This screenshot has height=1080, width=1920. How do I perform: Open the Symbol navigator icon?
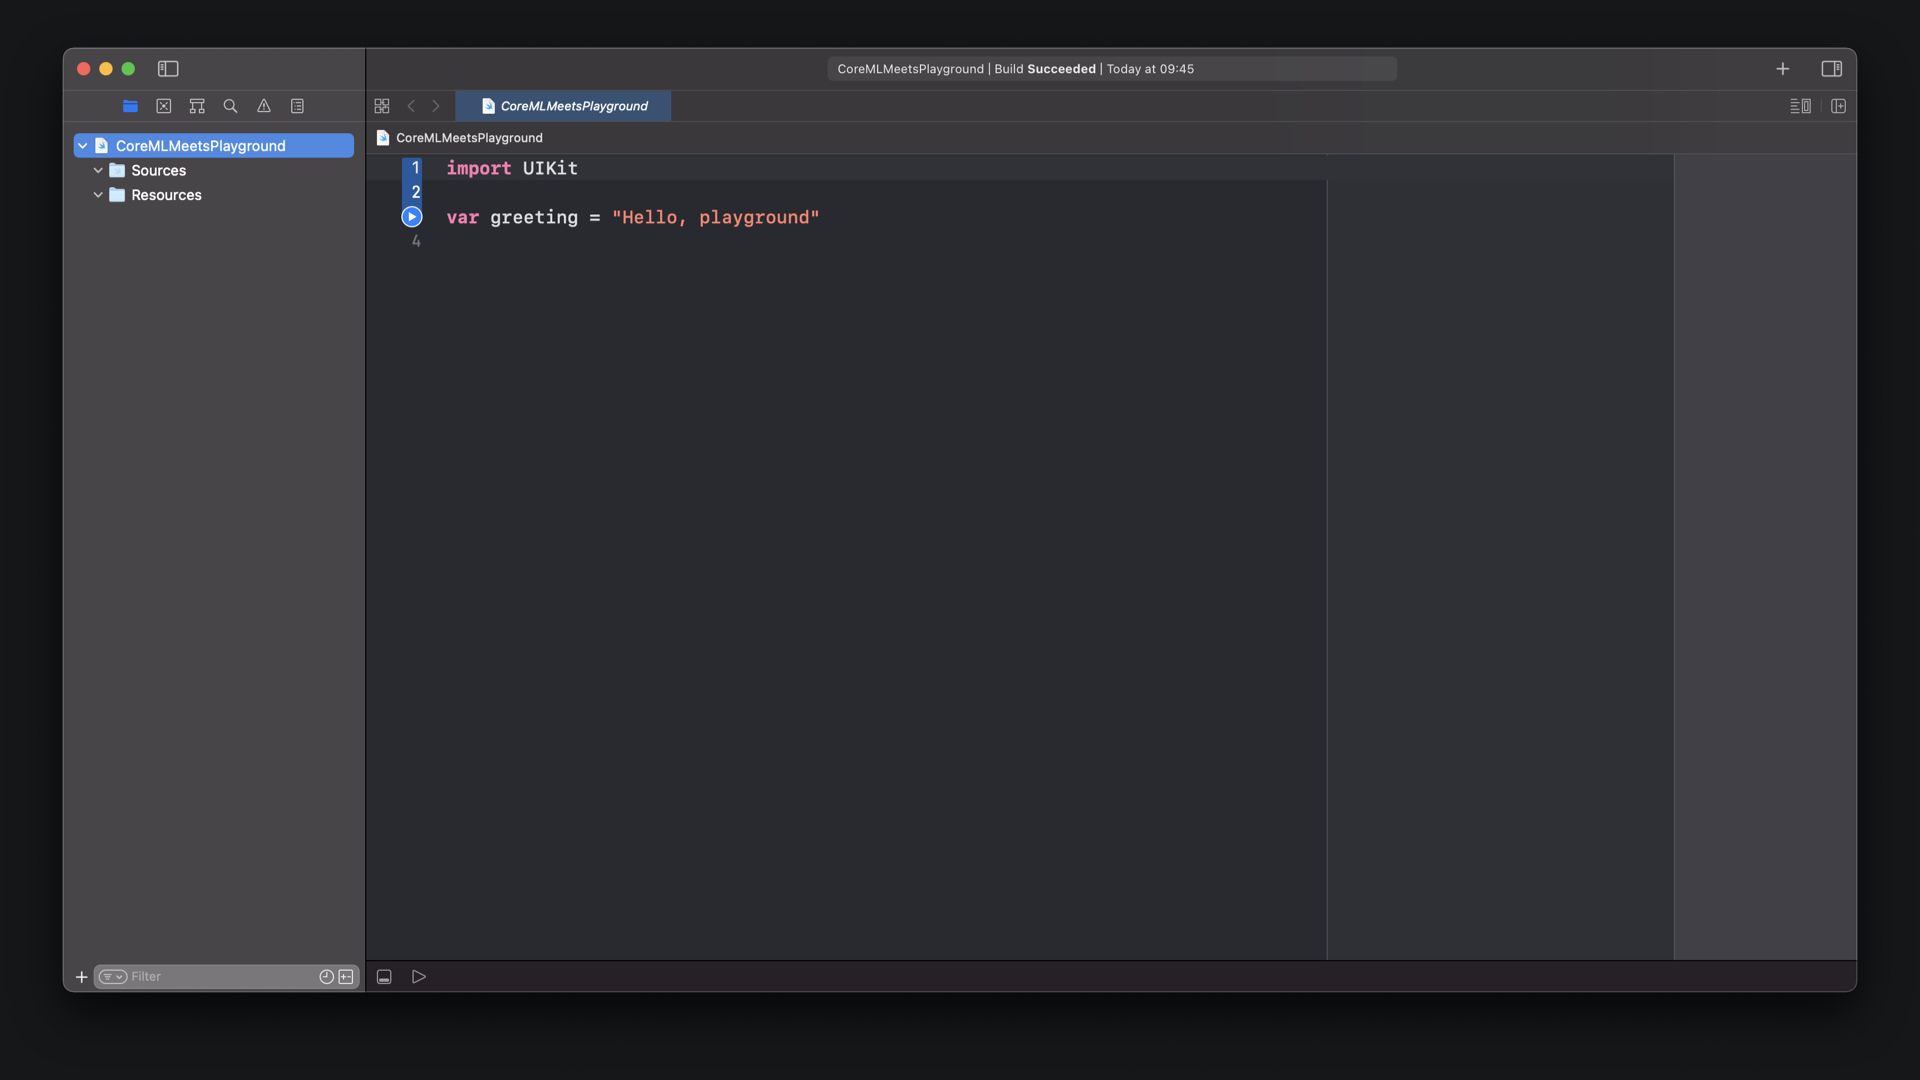(x=197, y=106)
